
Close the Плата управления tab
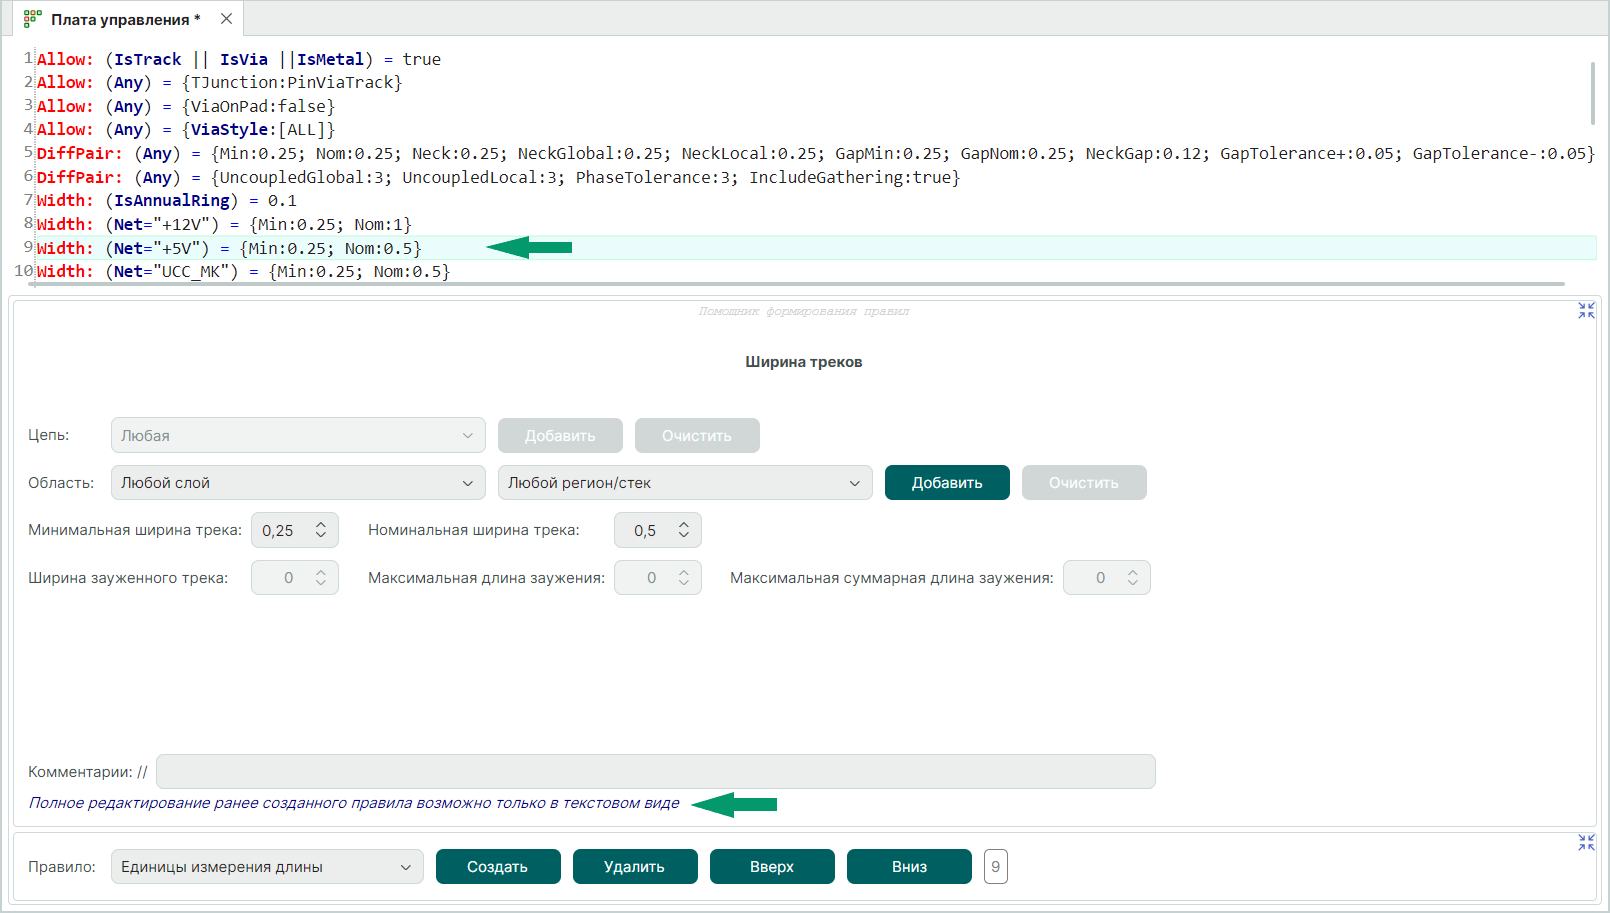pos(226,19)
